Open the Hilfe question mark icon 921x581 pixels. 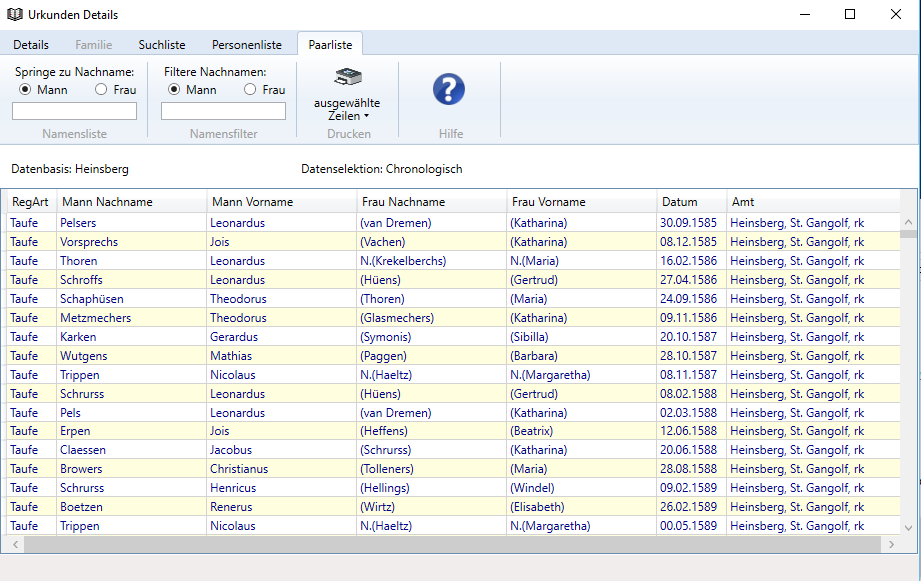[x=449, y=90]
